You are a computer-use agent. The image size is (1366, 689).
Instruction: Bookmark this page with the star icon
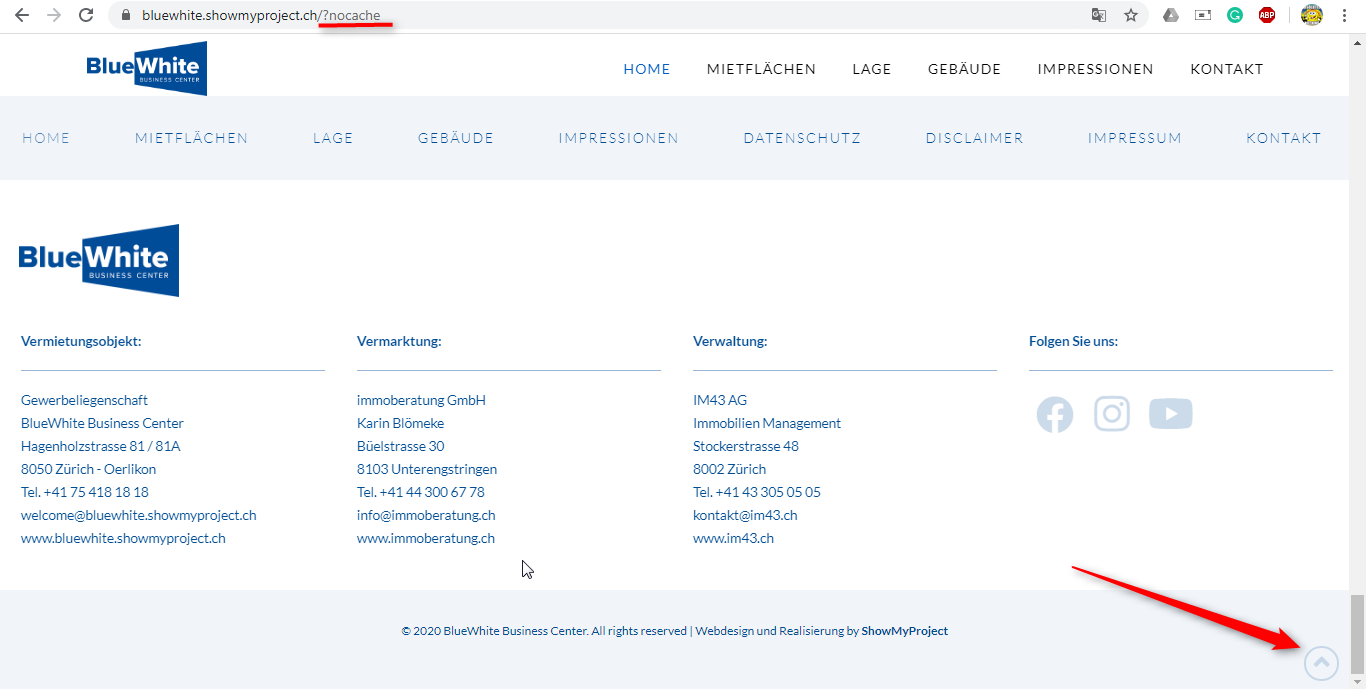point(1131,15)
